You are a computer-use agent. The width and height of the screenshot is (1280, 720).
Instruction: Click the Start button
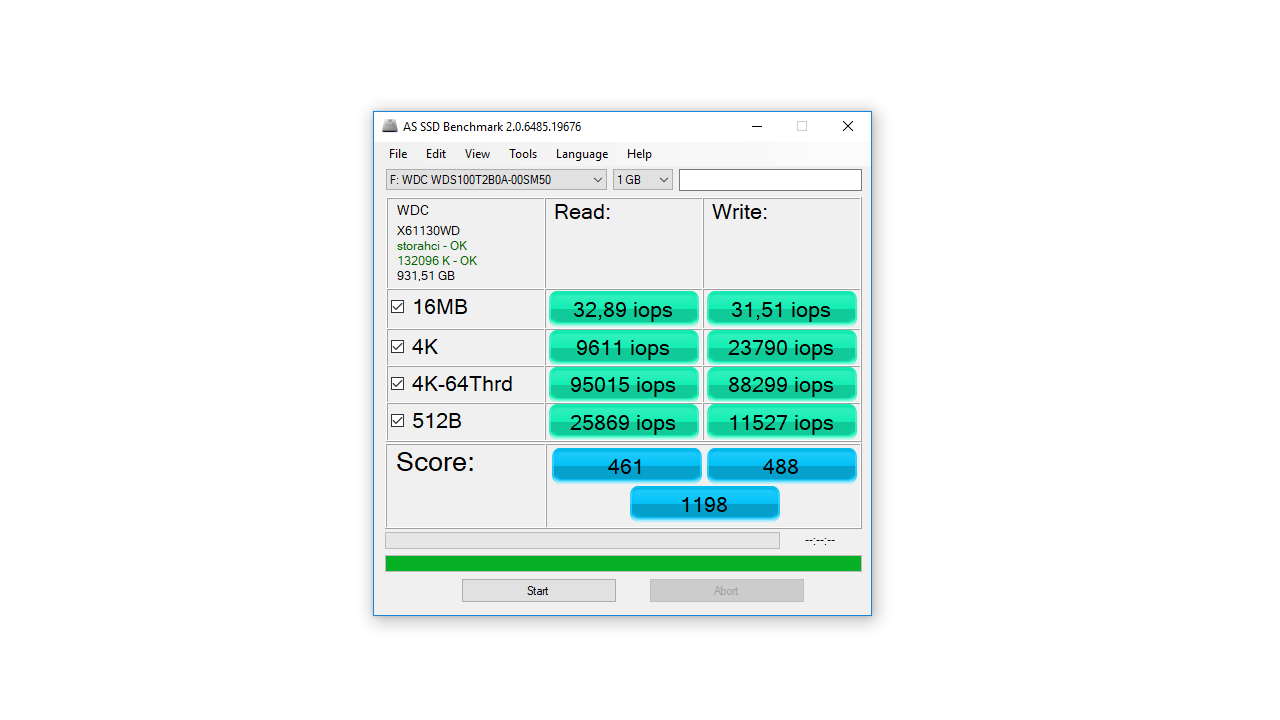pyautogui.click(x=539, y=591)
